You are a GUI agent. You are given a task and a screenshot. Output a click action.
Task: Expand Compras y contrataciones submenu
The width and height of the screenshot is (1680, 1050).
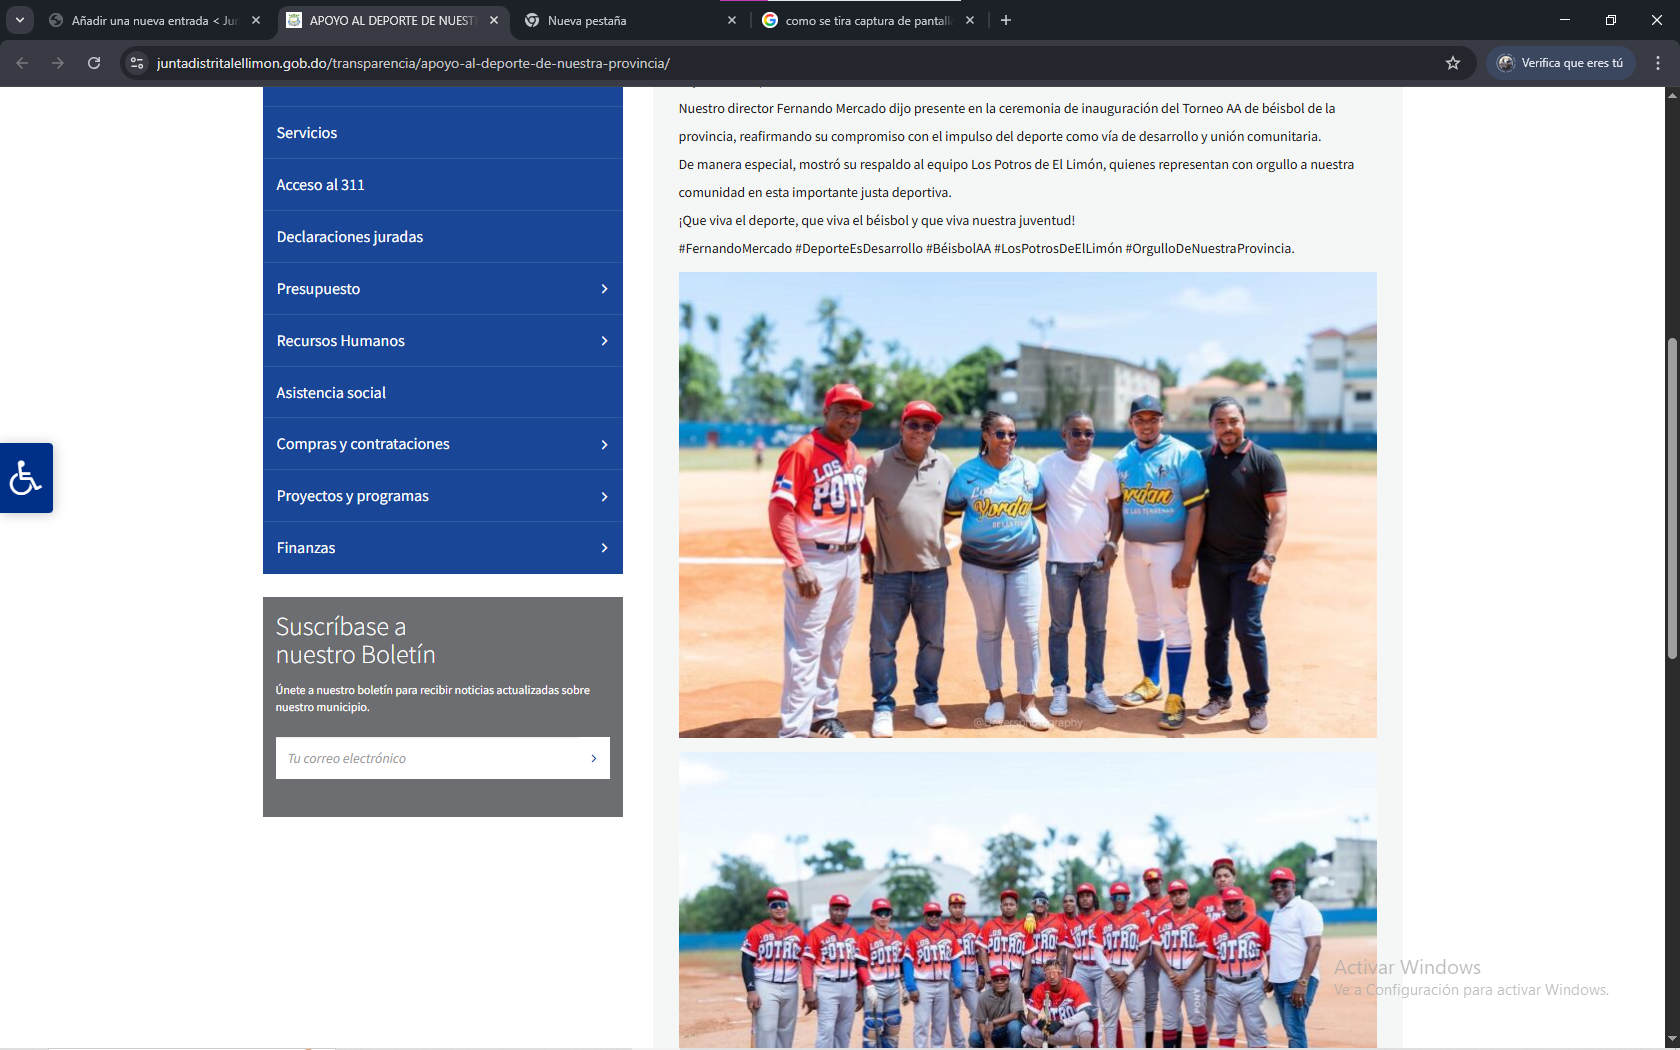tap(604, 445)
